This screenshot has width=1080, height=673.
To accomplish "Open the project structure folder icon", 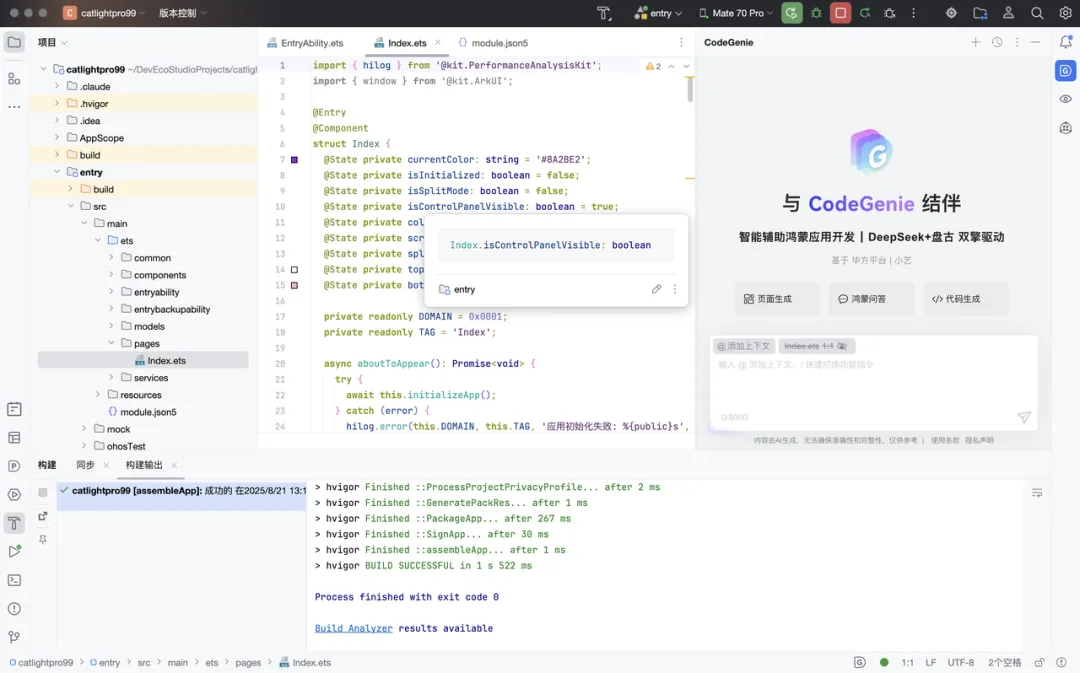I will coord(980,13).
